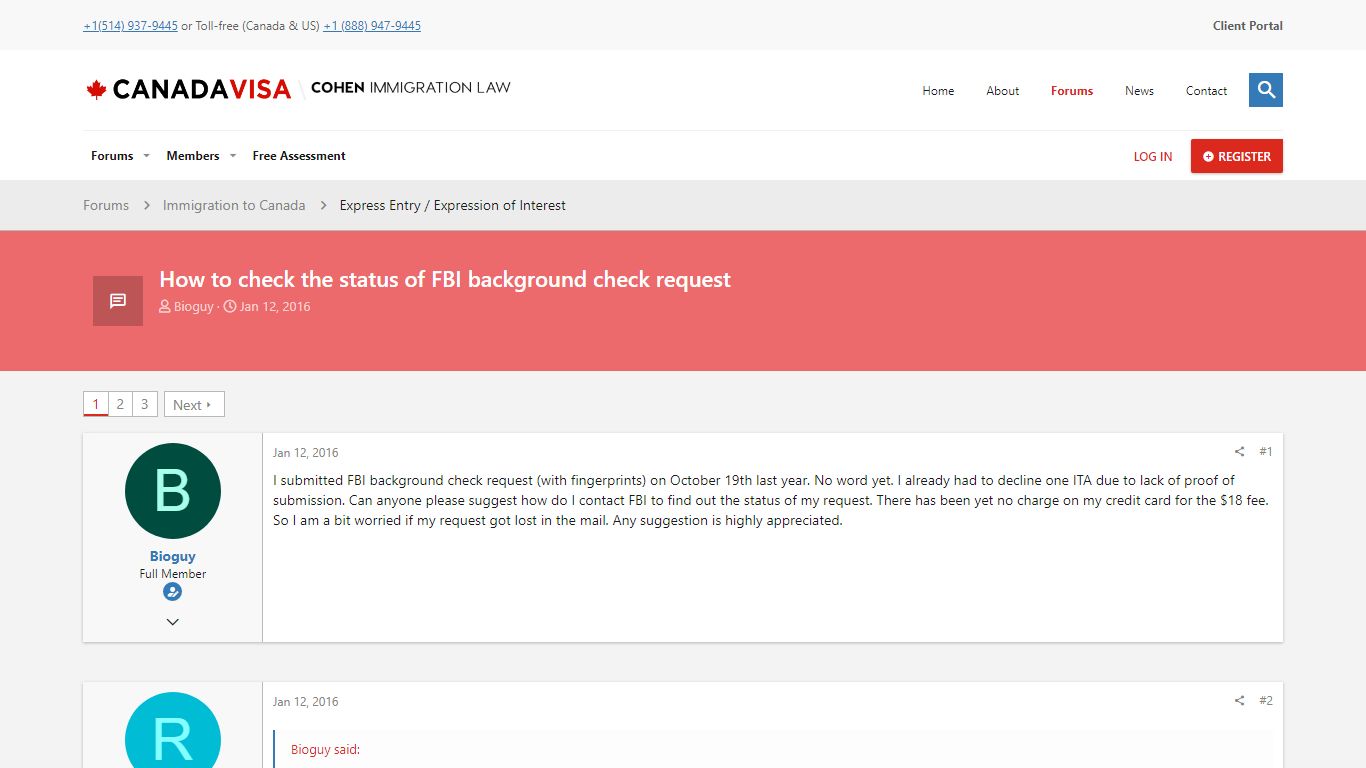
Task: Open the Members navigation menu
Action: (x=193, y=156)
